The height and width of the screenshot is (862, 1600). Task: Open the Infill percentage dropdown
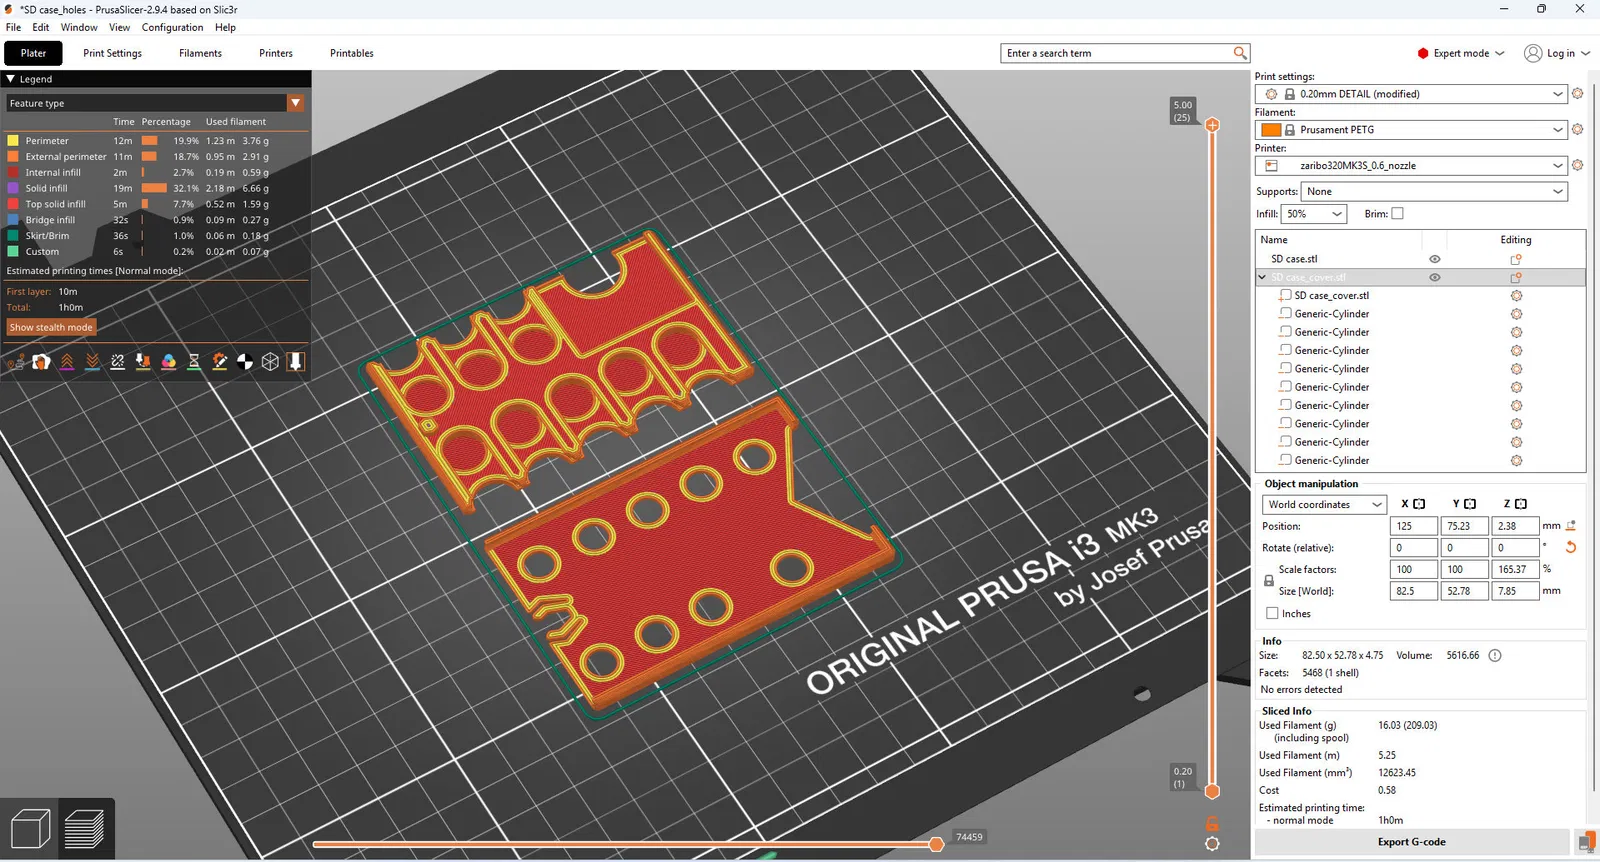point(1314,214)
